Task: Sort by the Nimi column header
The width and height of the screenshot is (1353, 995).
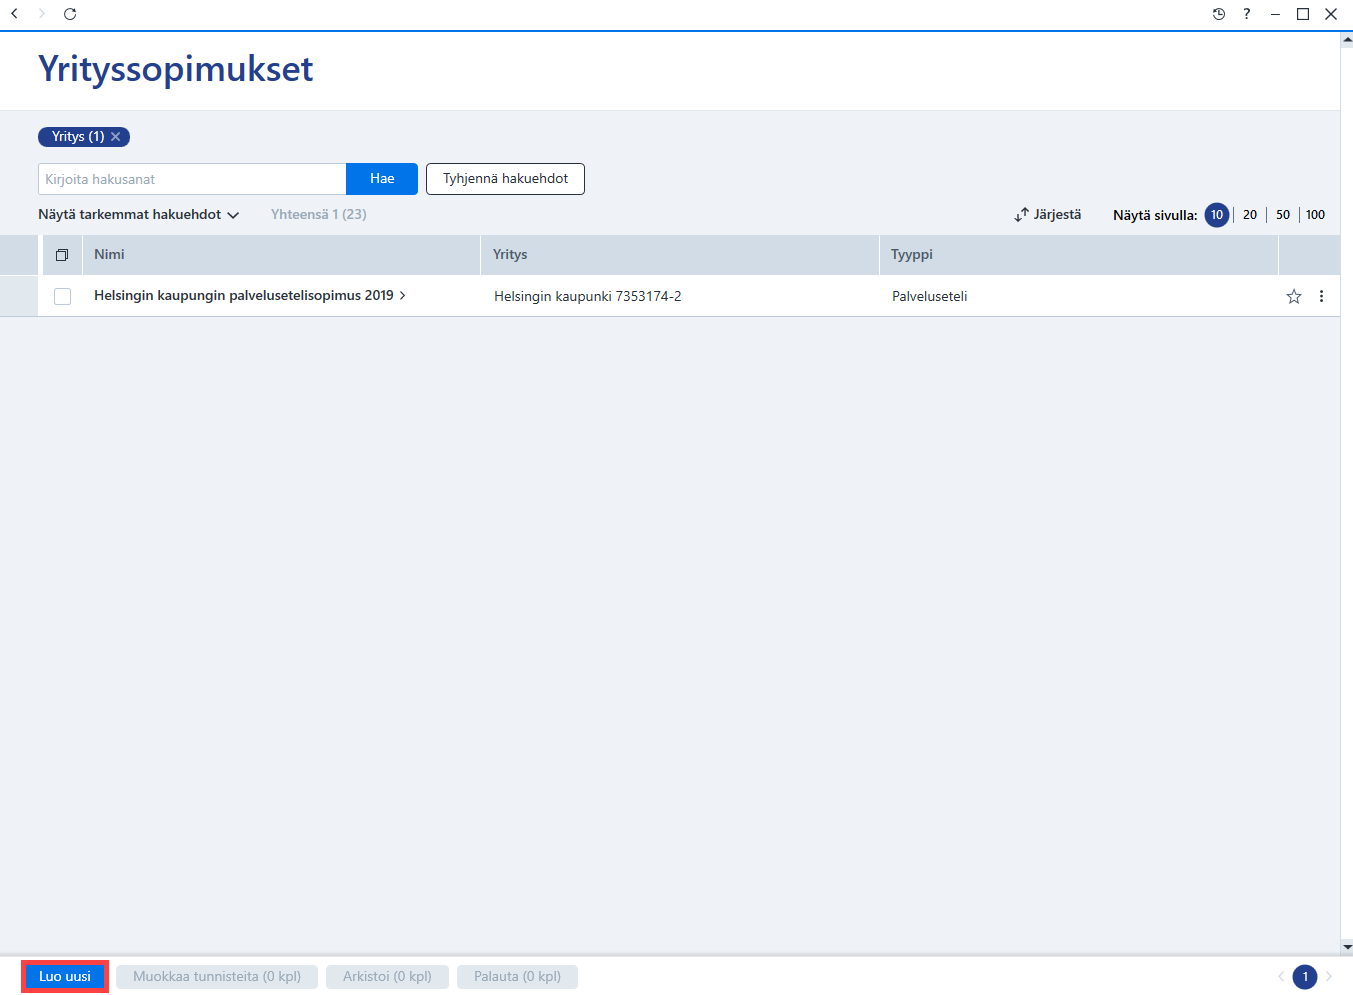Action: (x=109, y=255)
